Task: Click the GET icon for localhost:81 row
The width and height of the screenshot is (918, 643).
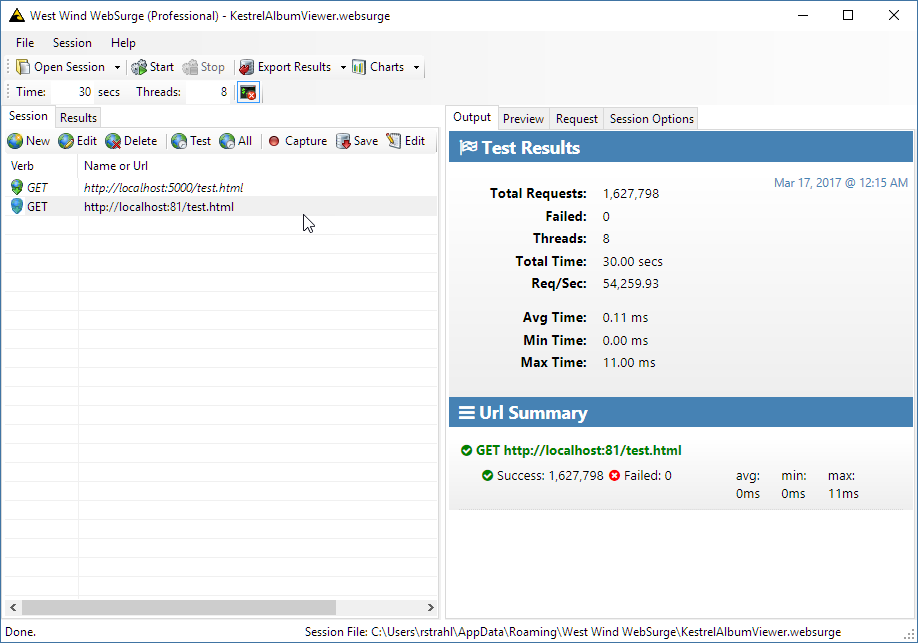Action: point(17,206)
